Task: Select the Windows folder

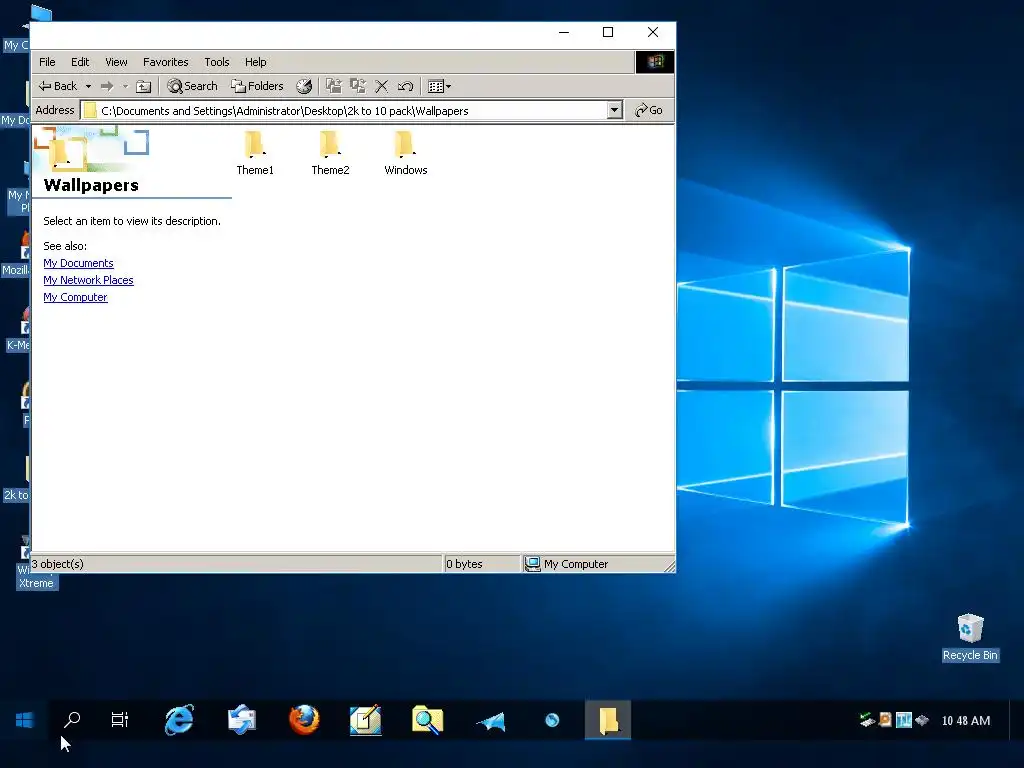Action: pos(406,153)
